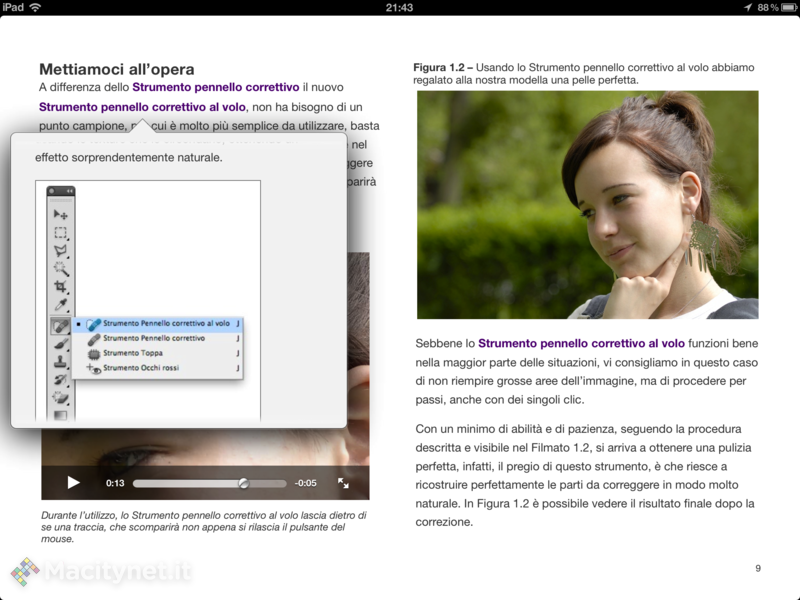Screen dimensions: 800x600
Task: Choose Strumento Pennello correttivo al volo
Action: [x=165, y=324]
